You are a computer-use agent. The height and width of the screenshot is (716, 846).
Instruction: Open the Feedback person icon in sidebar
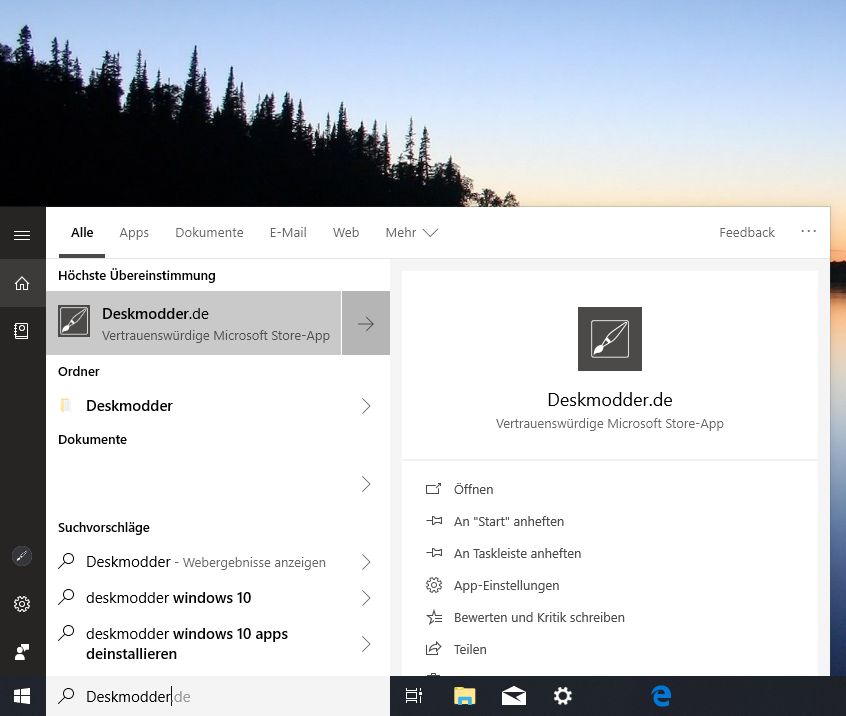tap(22, 652)
